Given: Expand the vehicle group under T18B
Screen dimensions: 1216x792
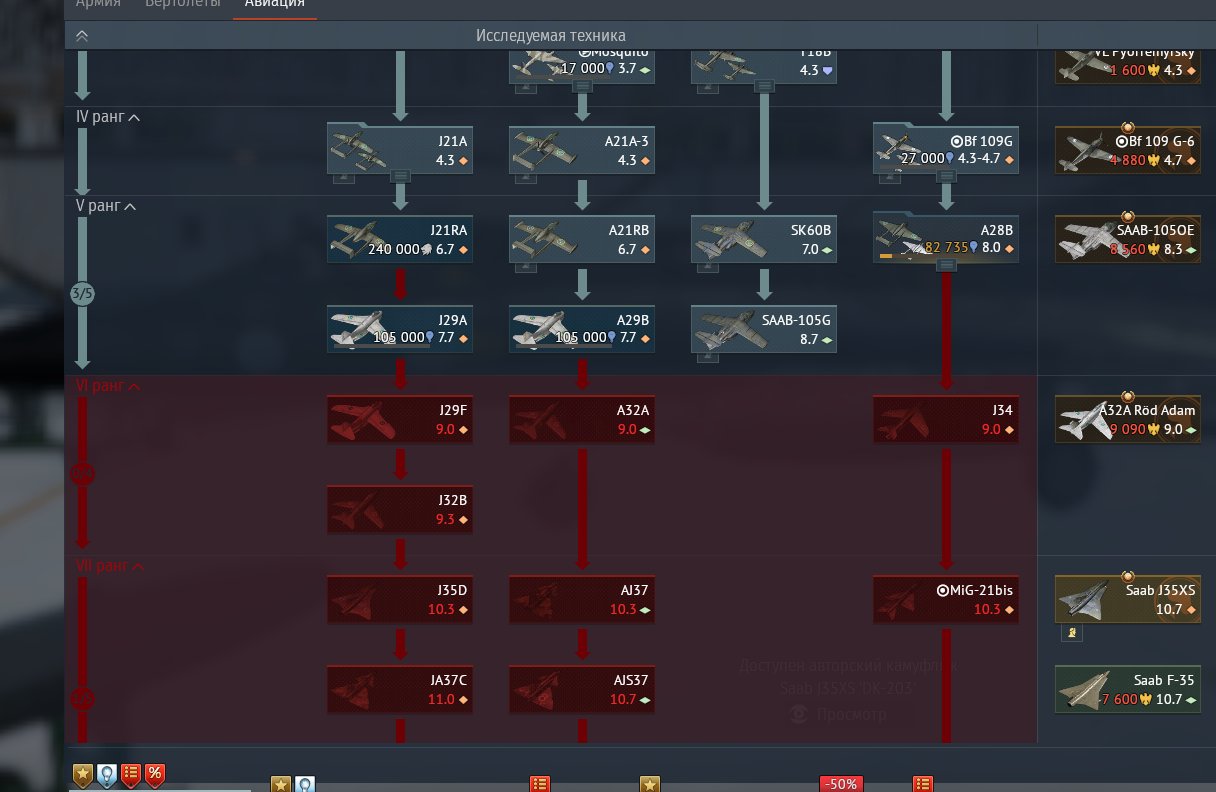Looking at the screenshot, I should click(764, 87).
